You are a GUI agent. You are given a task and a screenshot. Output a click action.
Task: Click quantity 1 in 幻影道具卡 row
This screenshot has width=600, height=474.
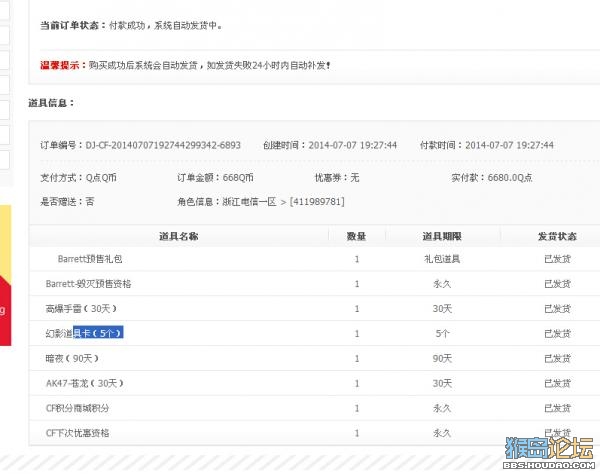(x=357, y=334)
